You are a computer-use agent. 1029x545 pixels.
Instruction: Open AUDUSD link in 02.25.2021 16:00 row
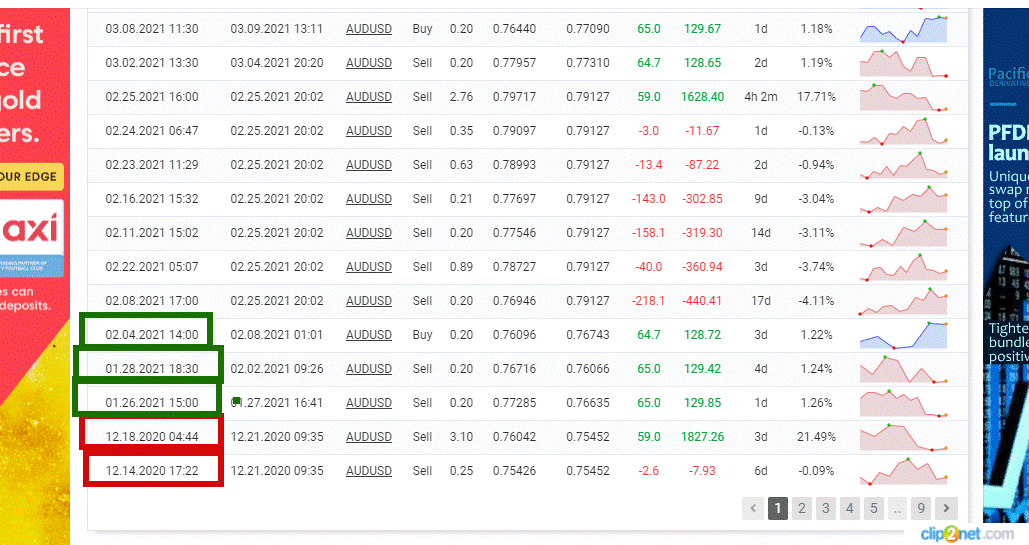click(x=369, y=97)
